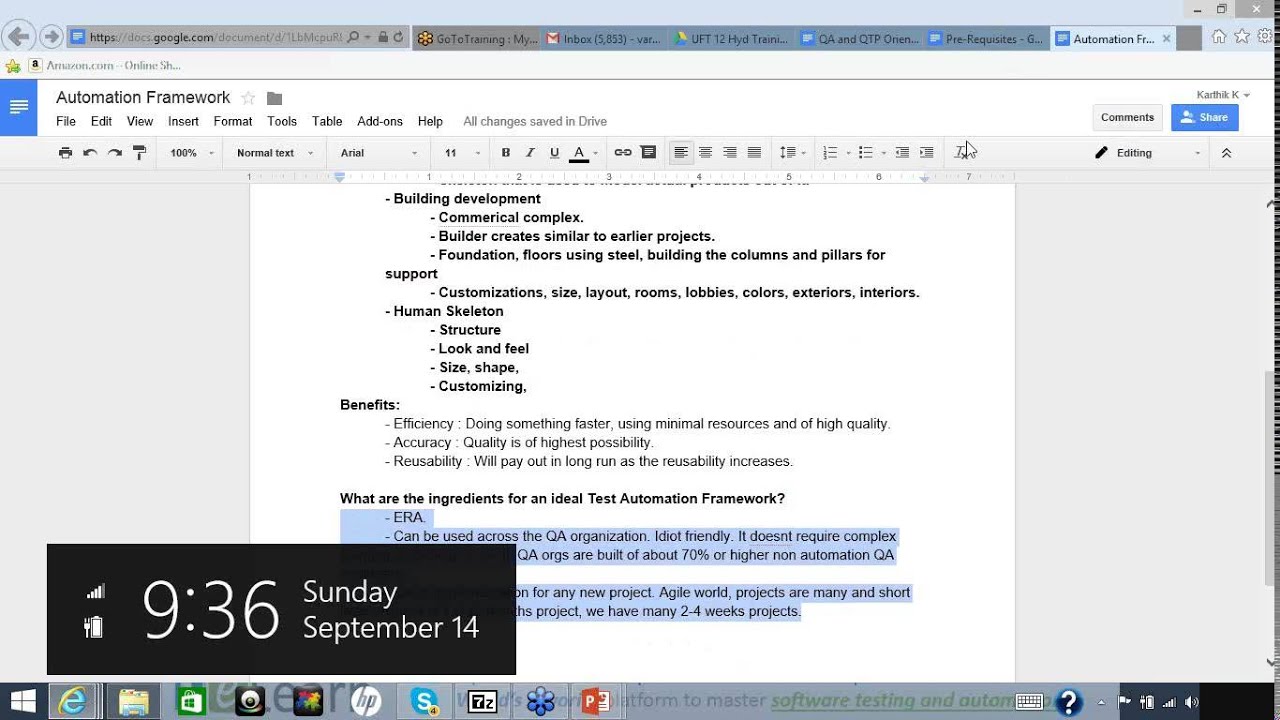Set left text alignment
This screenshot has width=1280, height=720.
(681, 153)
